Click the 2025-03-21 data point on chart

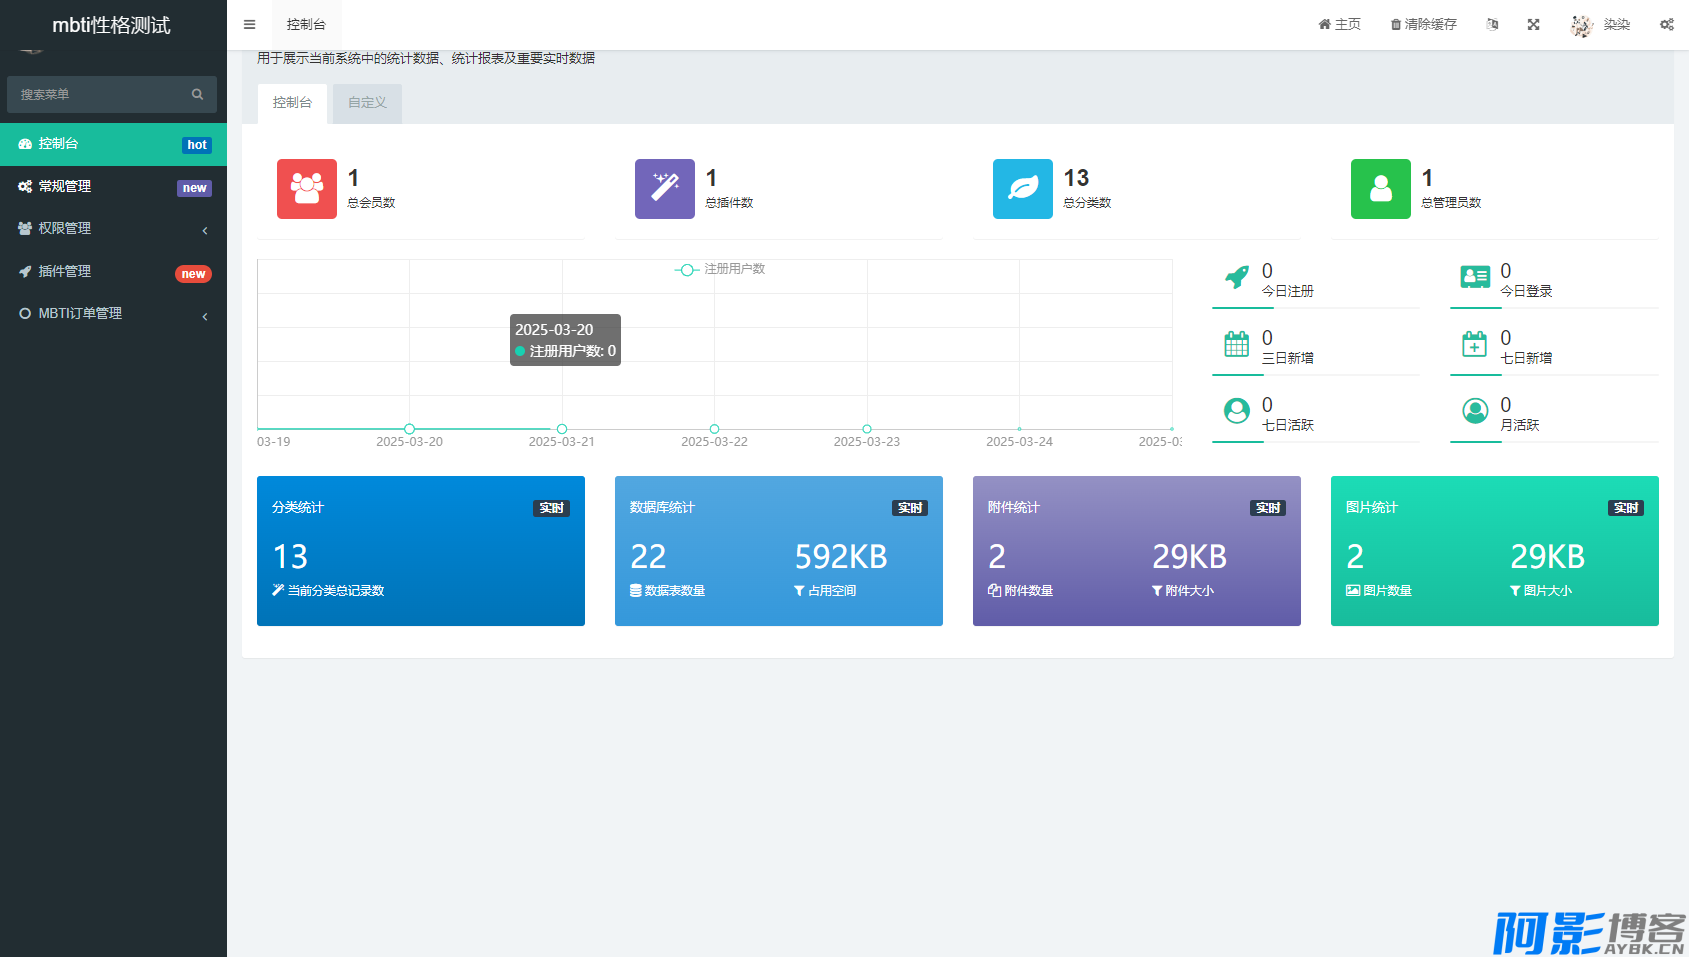click(x=562, y=429)
